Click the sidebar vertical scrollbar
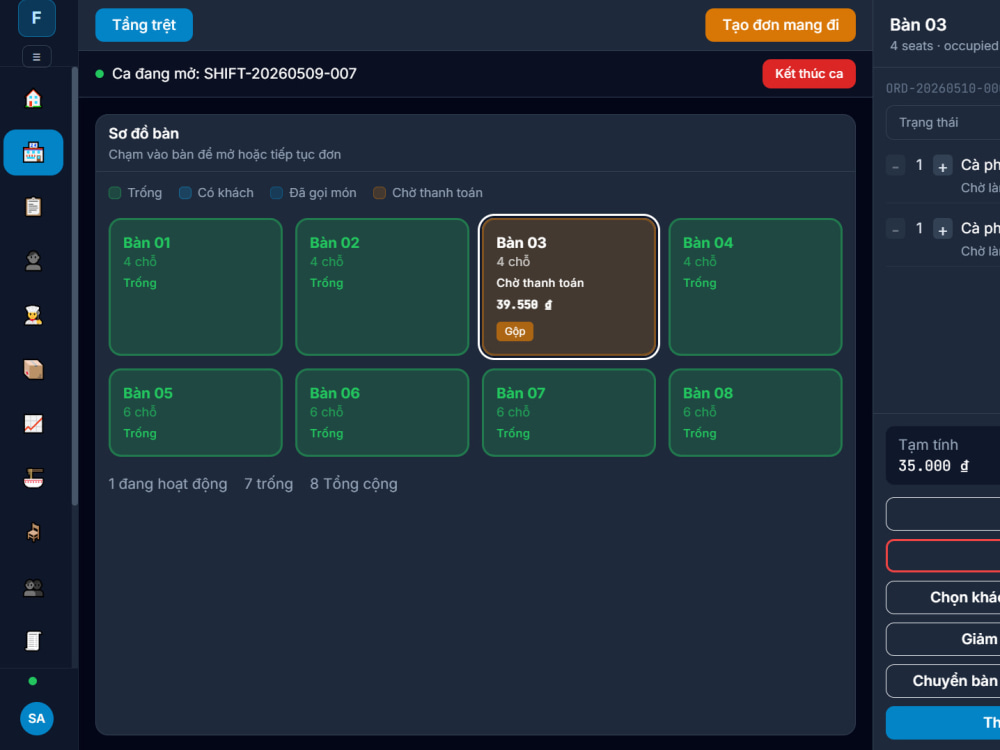Image resolution: width=1000 pixels, height=750 pixels. pos(75,287)
